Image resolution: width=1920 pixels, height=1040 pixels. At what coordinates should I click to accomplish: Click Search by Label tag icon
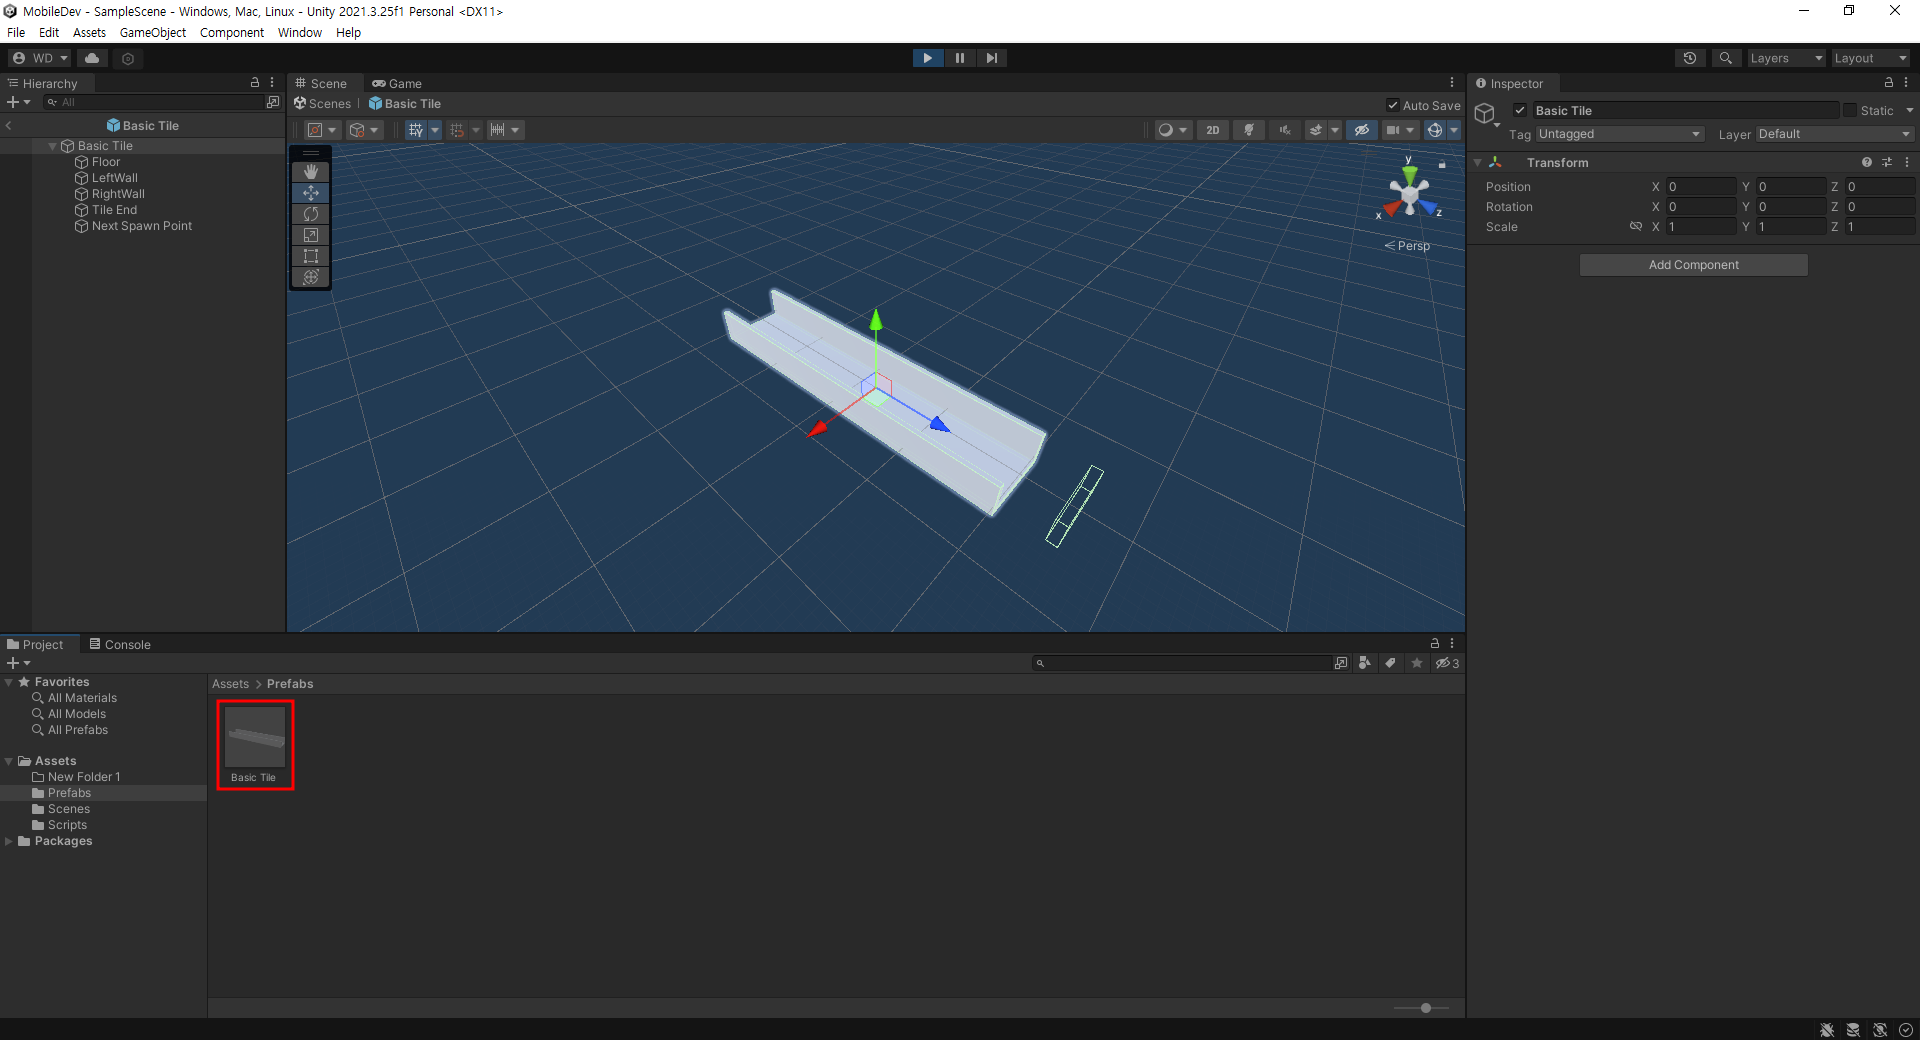click(1390, 663)
